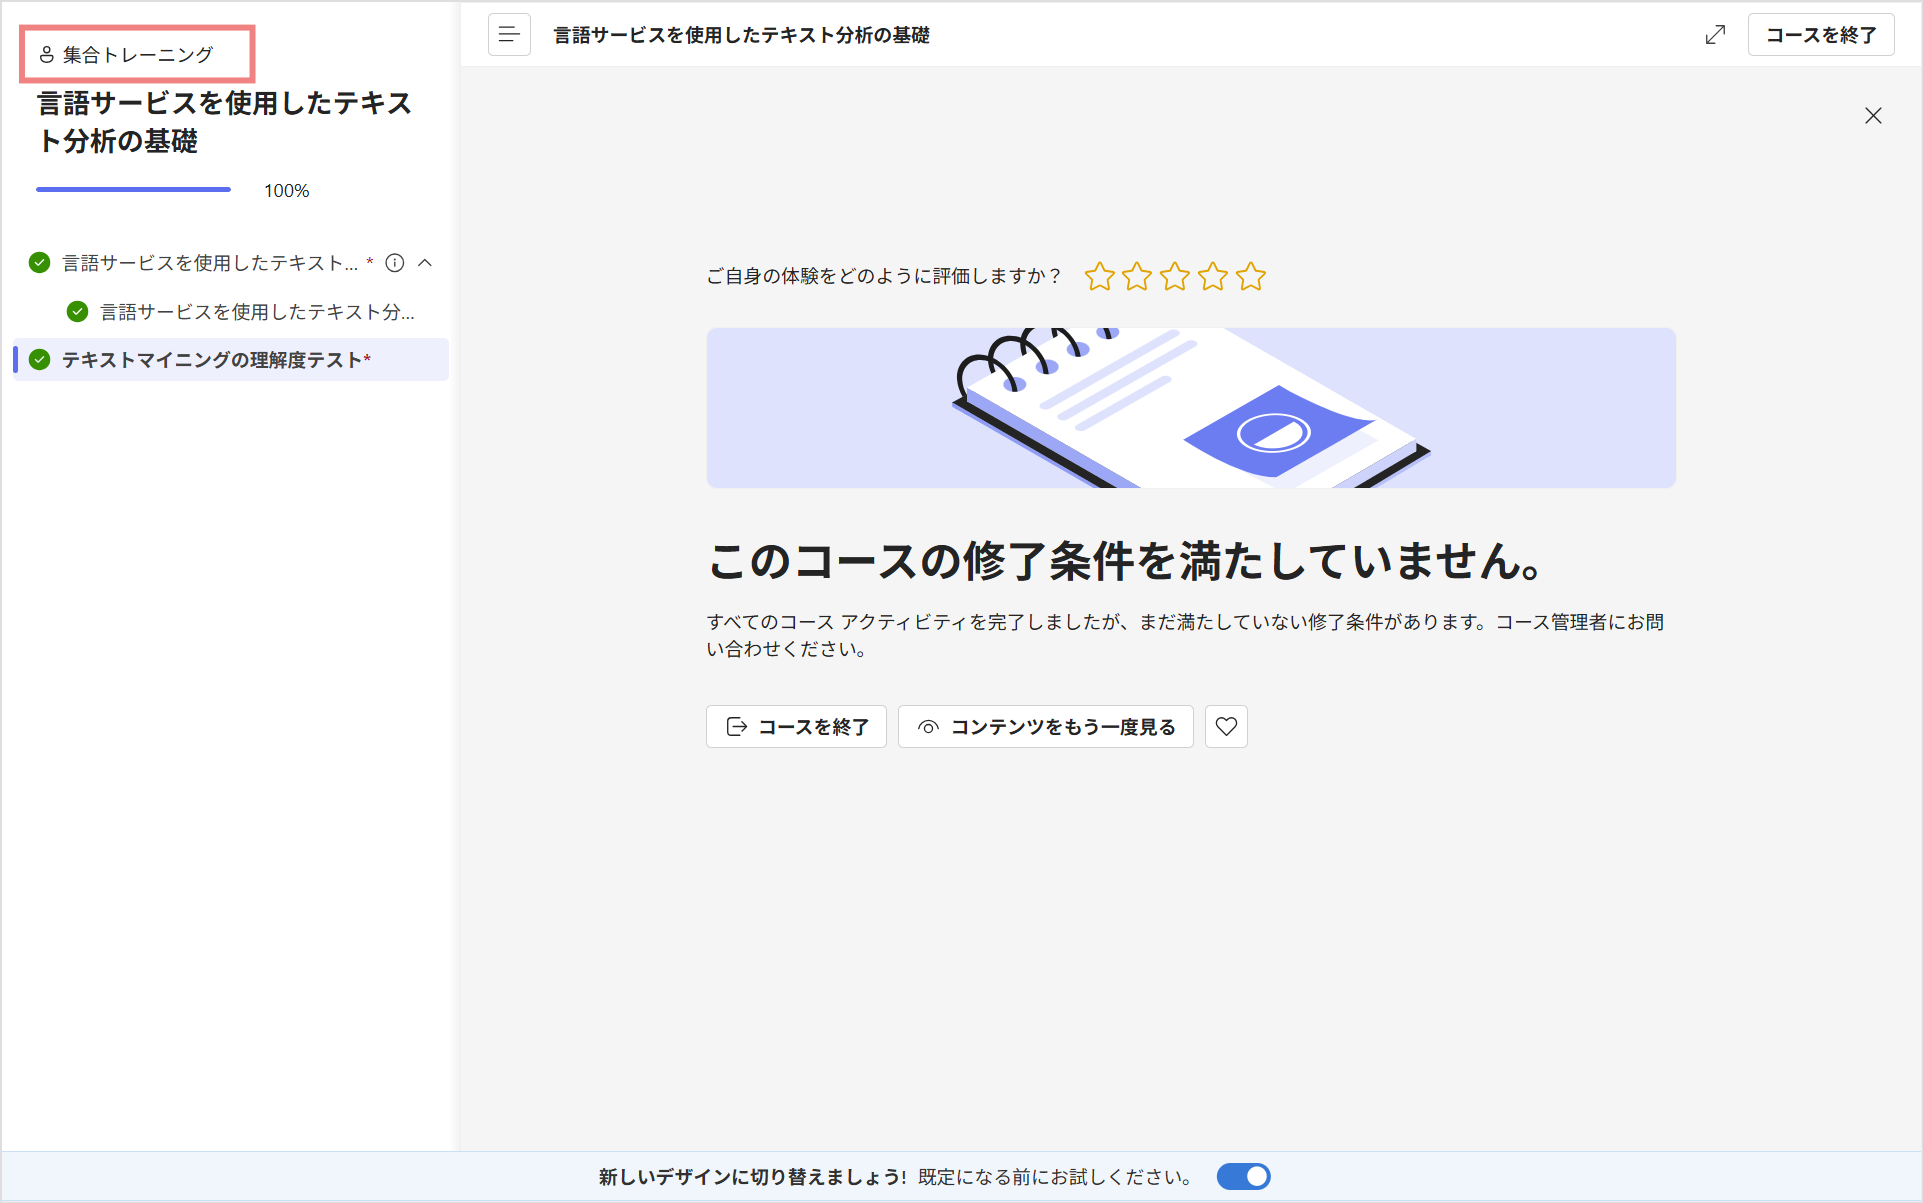This screenshot has height=1203, width=1923.
Task: Open the info icon beside the first section
Action: [395, 263]
